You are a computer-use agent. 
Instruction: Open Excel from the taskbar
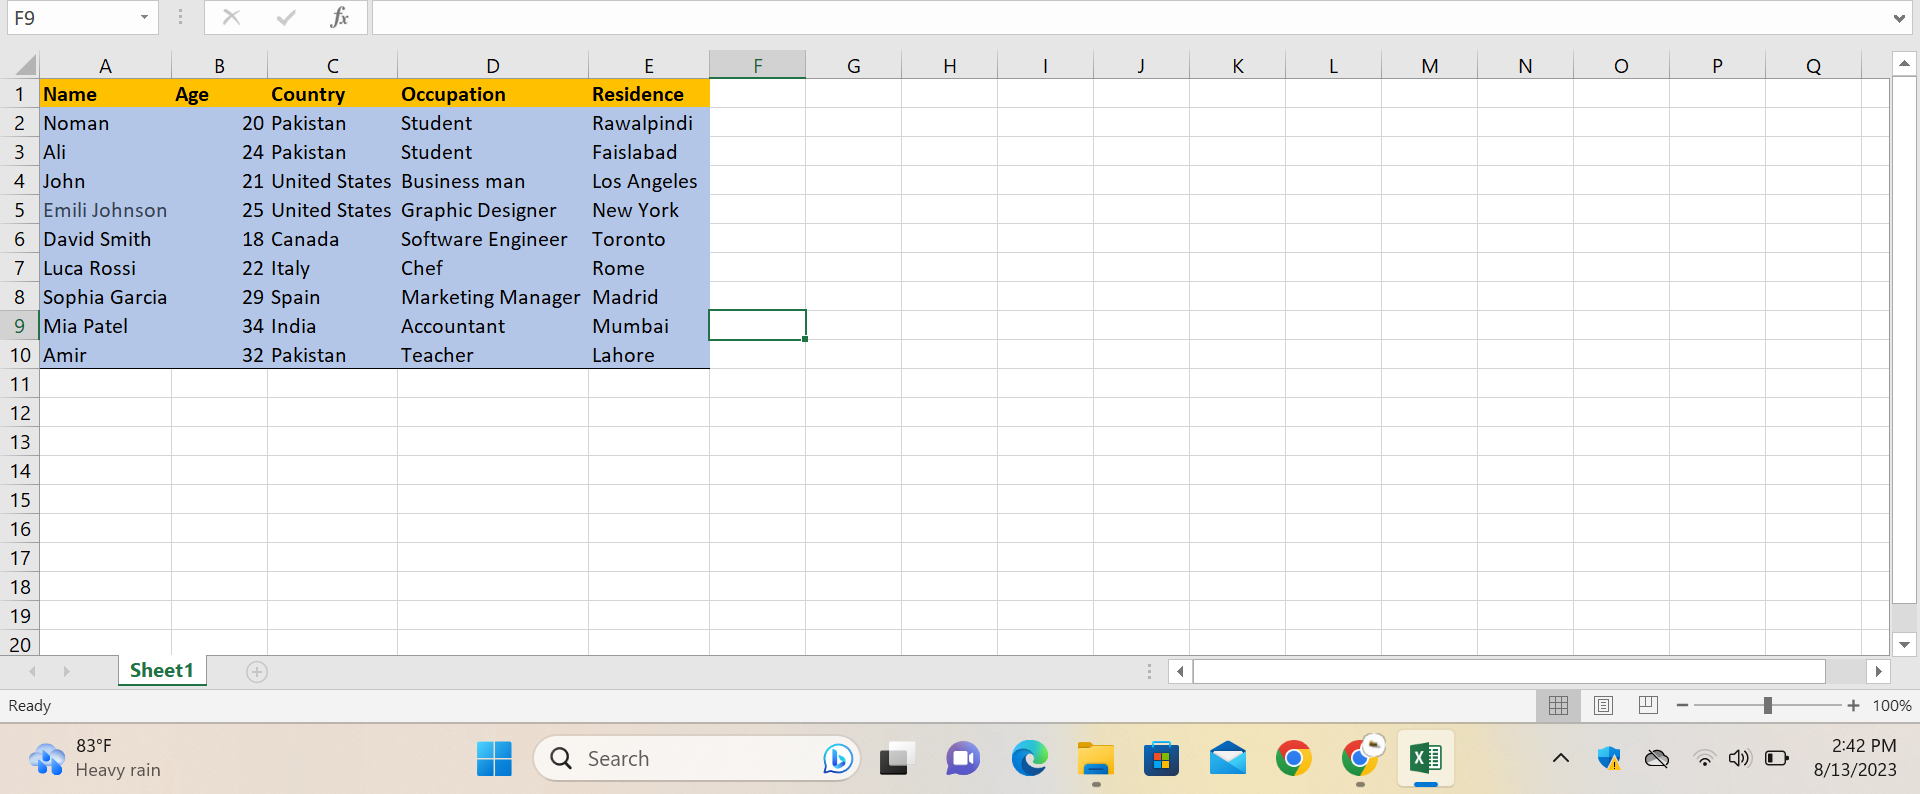[x=1425, y=759]
